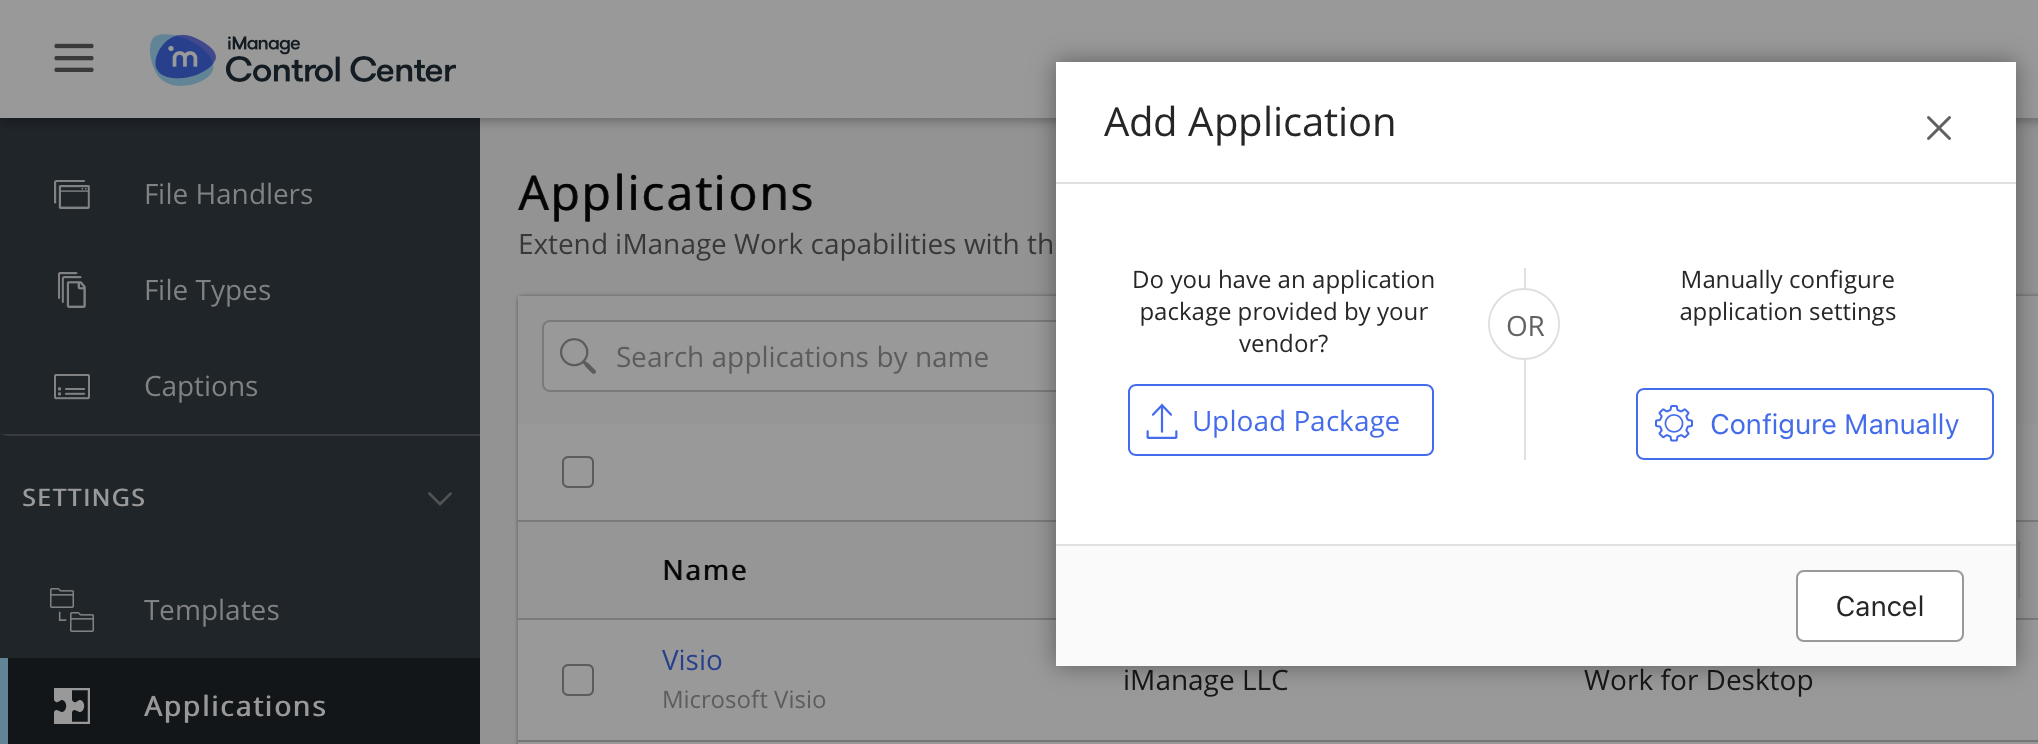Viewport: 2038px width, 744px height.
Task: Click the iManage logo icon
Action: (x=182, y=59)
